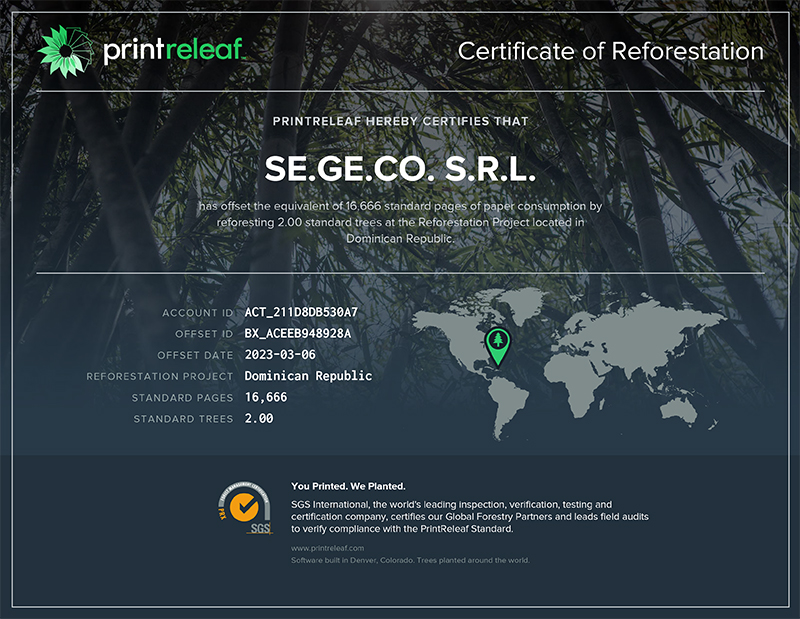Select offset ID value BX_ACEEB948928A
Screen dimensions: 800x619
pos(297,334)
